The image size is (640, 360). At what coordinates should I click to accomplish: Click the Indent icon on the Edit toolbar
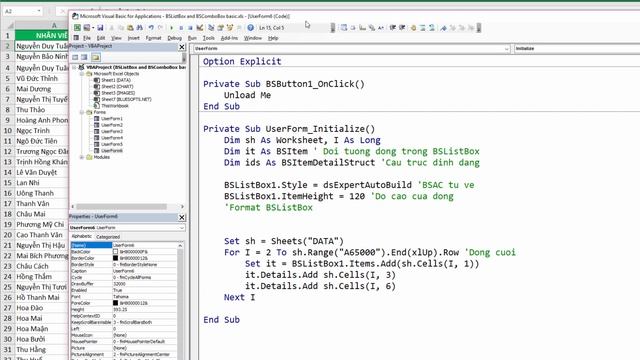(392, 28)
